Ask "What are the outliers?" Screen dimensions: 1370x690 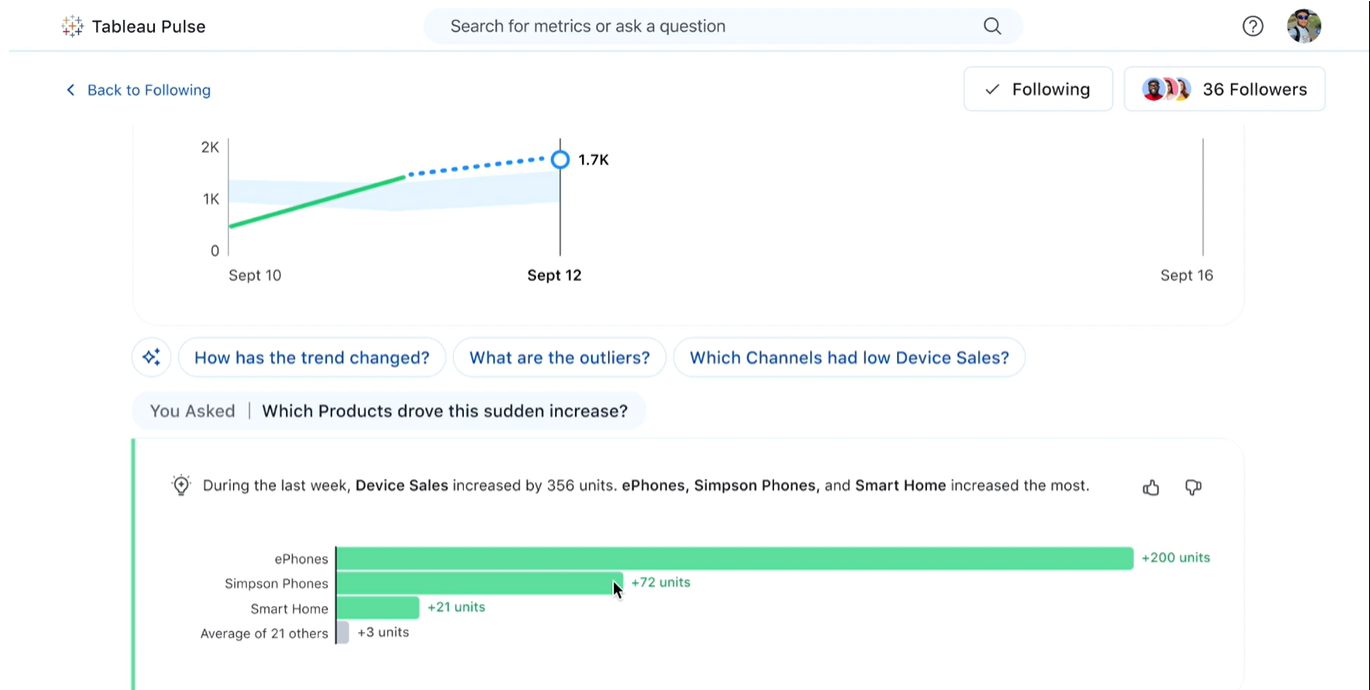[x=559, y=358]
